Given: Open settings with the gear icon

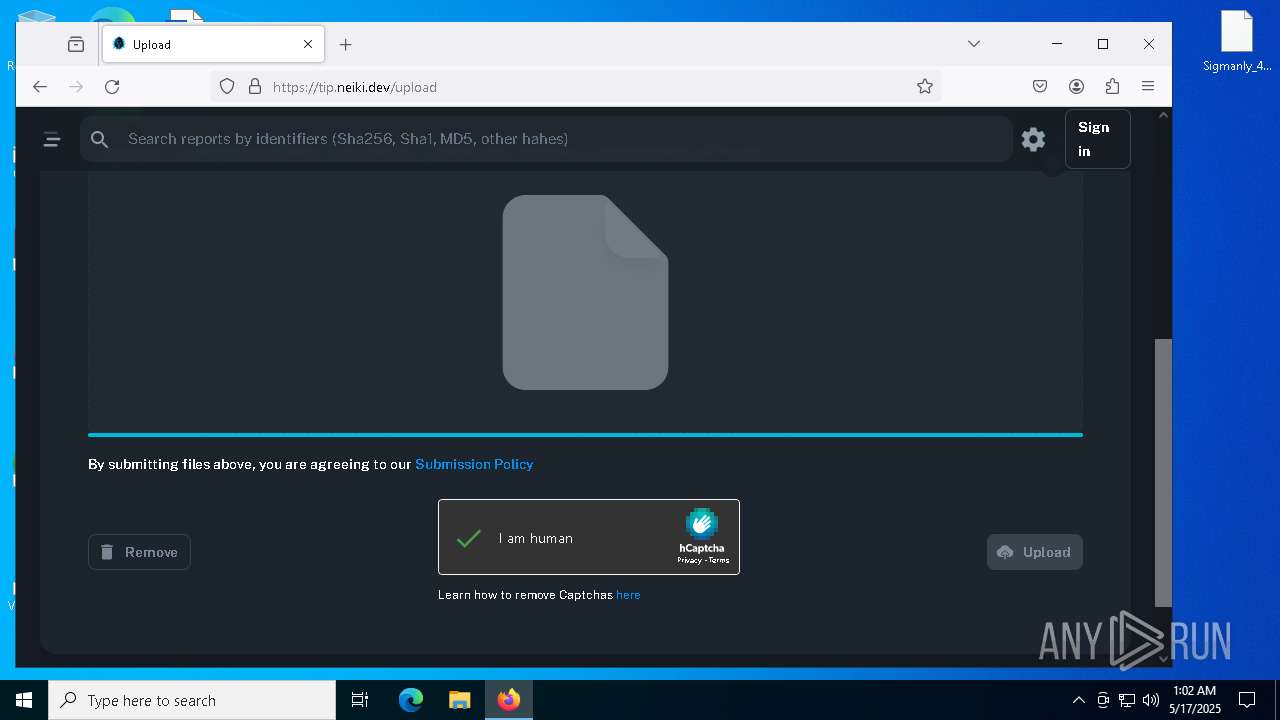Looking at the screenshot, I should coord(1033,139).
